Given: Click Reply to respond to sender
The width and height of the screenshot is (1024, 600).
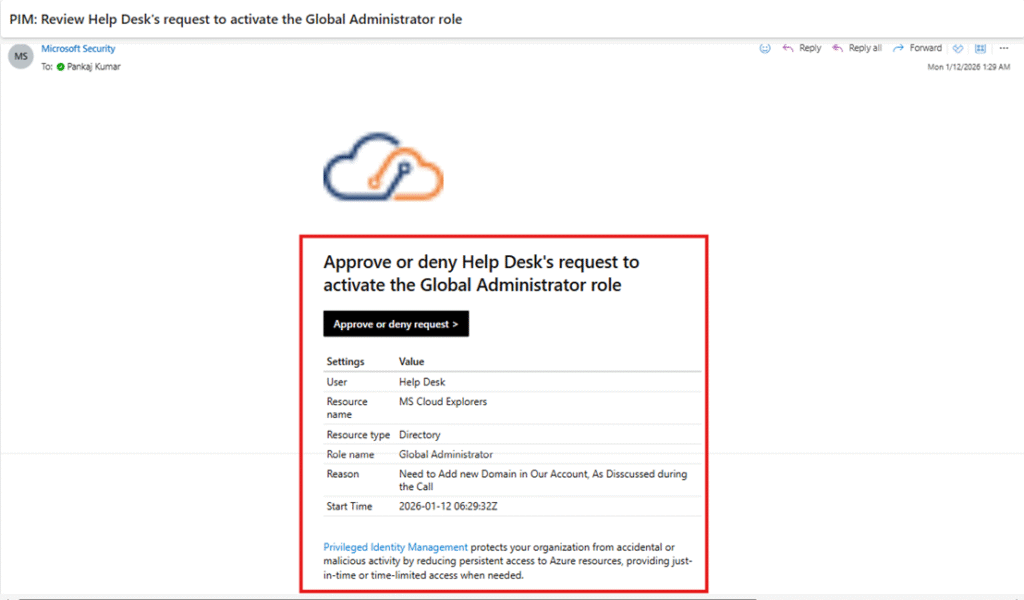Looking at the screenshot, I should pos(801,48).
